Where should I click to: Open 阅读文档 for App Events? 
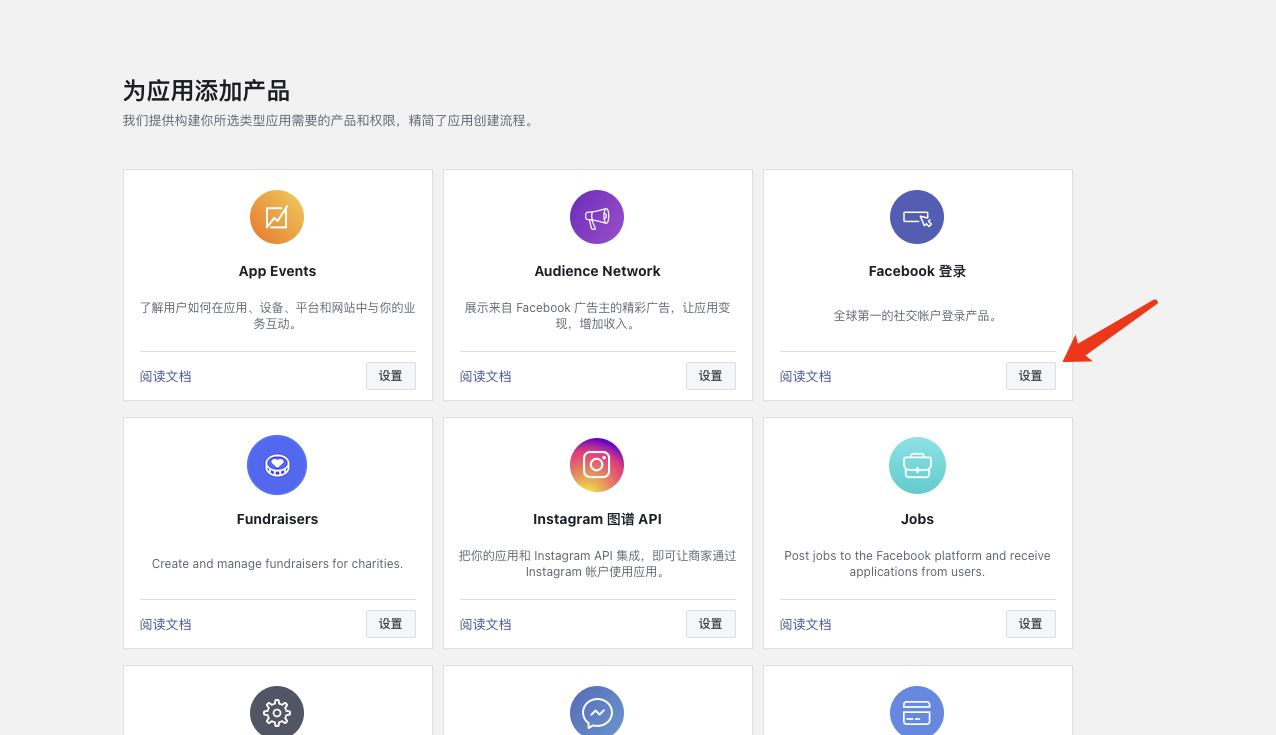pyautogui.click(x=166, y=377)
